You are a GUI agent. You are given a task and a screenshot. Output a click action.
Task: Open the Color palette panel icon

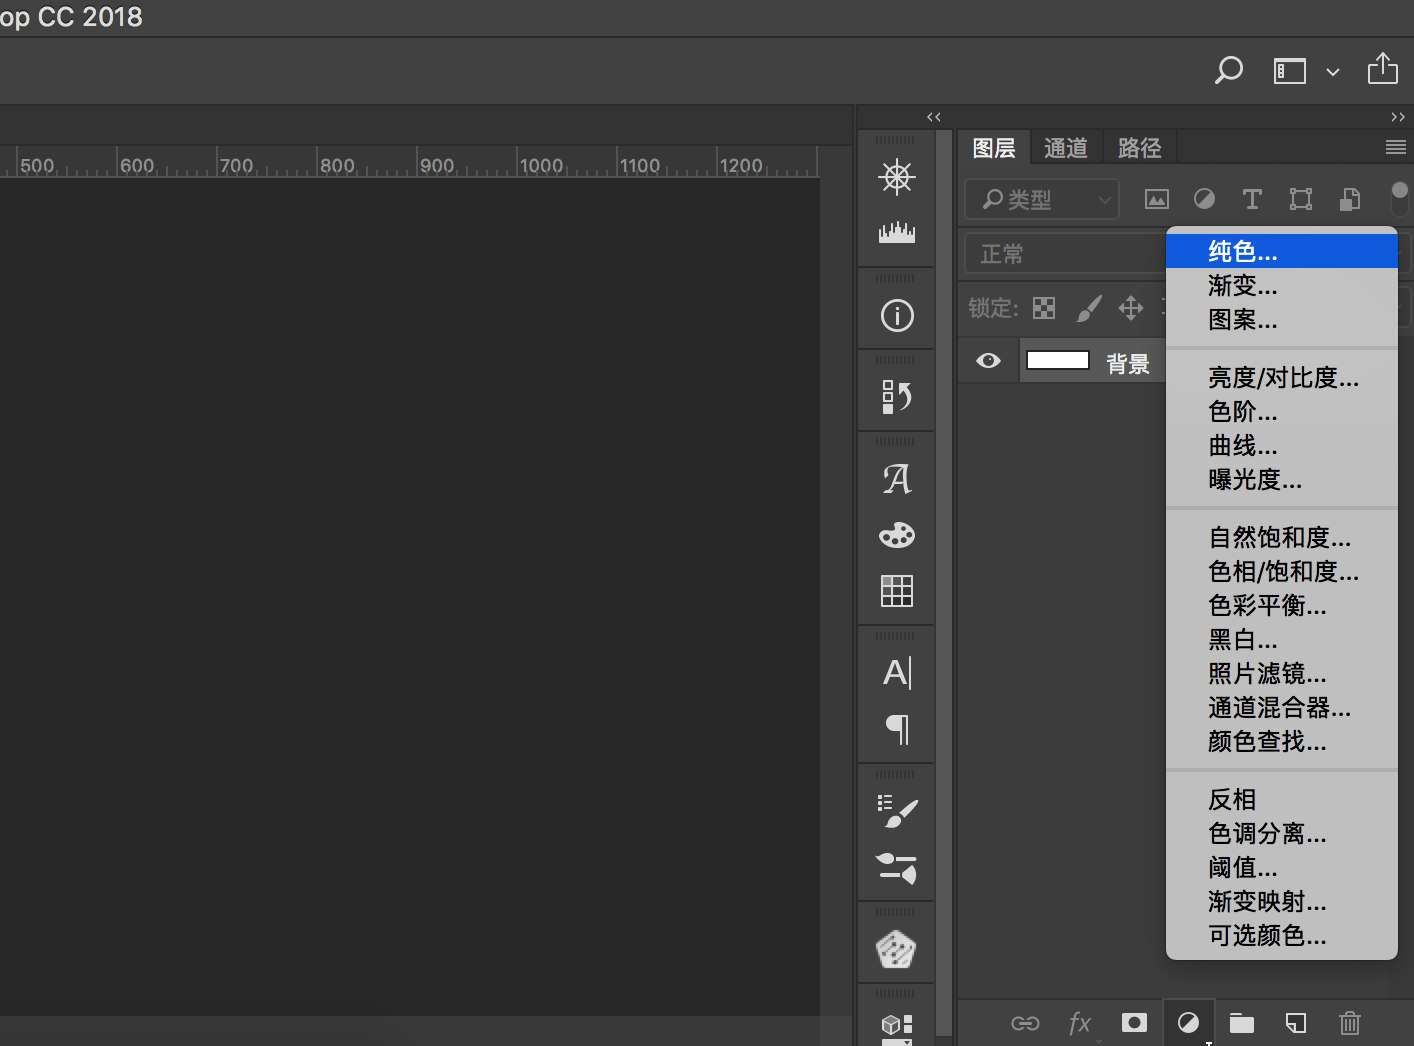pos(896,535)
